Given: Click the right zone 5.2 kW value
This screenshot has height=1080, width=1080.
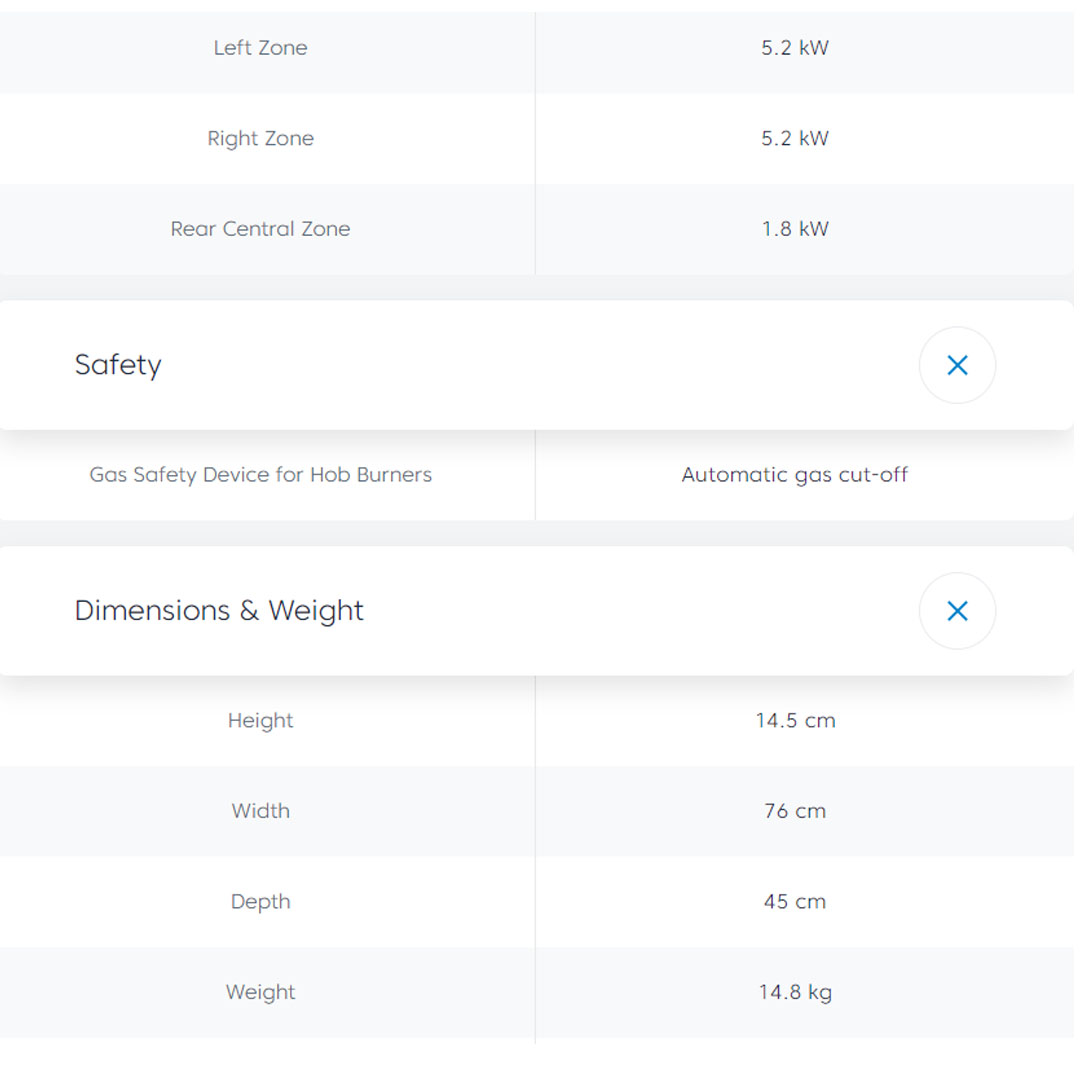Looking at the screenshot, I should click(x=795, y=139).
